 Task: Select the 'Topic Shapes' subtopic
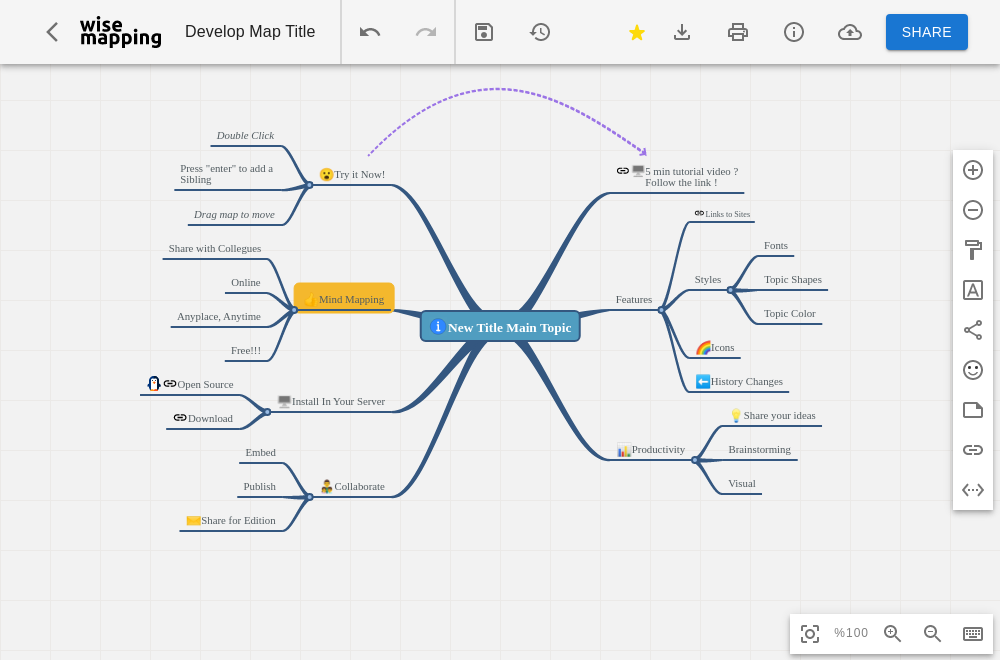(x=793, y=280)
